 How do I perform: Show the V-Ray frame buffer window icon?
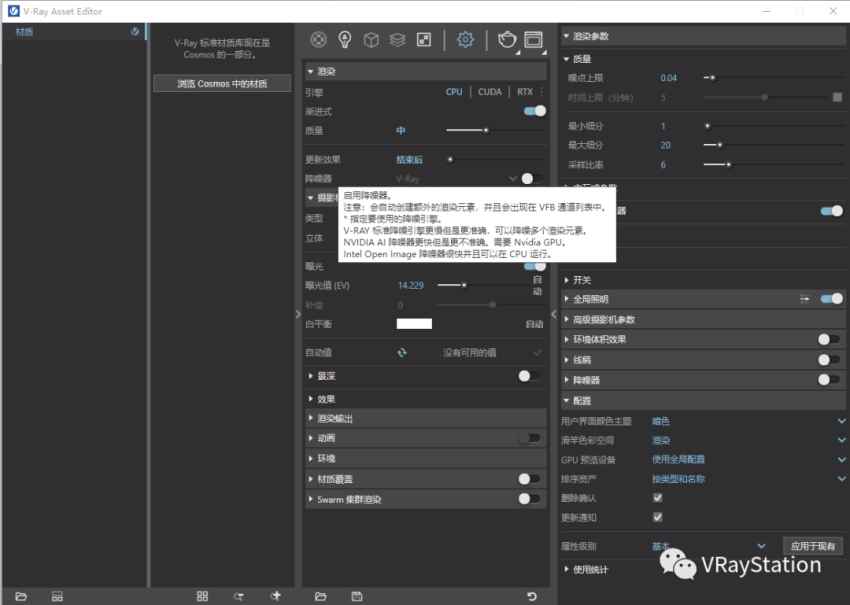pos(533,40)
